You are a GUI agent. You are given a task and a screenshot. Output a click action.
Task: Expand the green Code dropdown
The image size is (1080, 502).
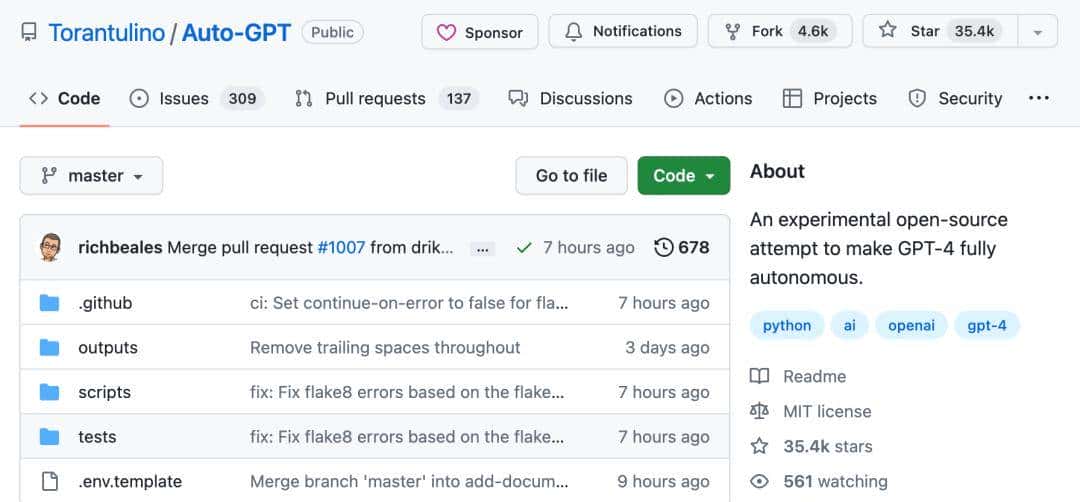[x=684, y=176]
